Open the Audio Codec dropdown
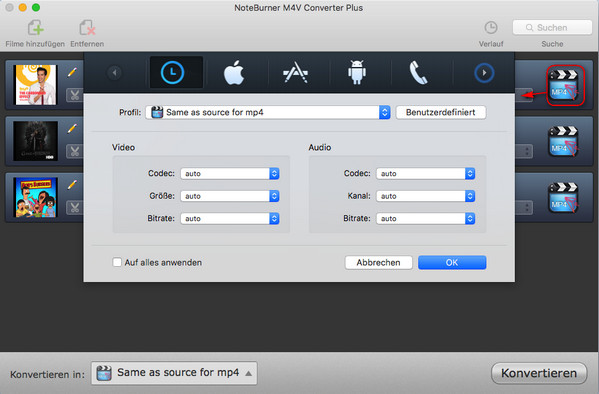This screenshot has height=394, width=599. click(x=426, y=173)
